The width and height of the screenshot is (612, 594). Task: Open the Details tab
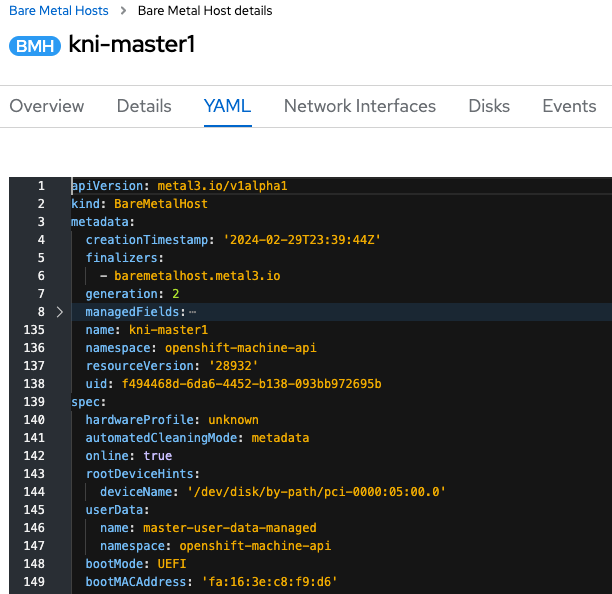click(144, 106)
